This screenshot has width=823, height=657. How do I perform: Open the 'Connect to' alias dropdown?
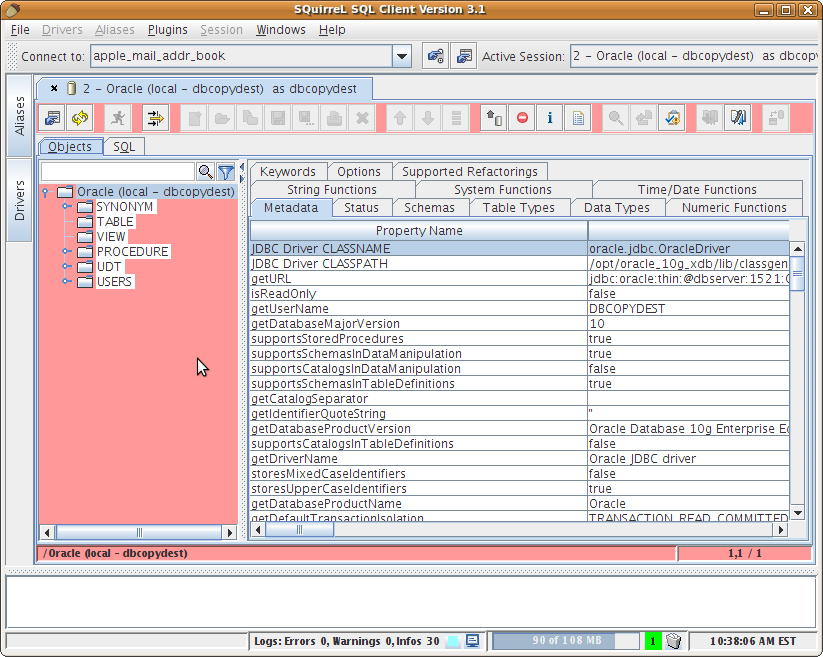click(401, 56)
